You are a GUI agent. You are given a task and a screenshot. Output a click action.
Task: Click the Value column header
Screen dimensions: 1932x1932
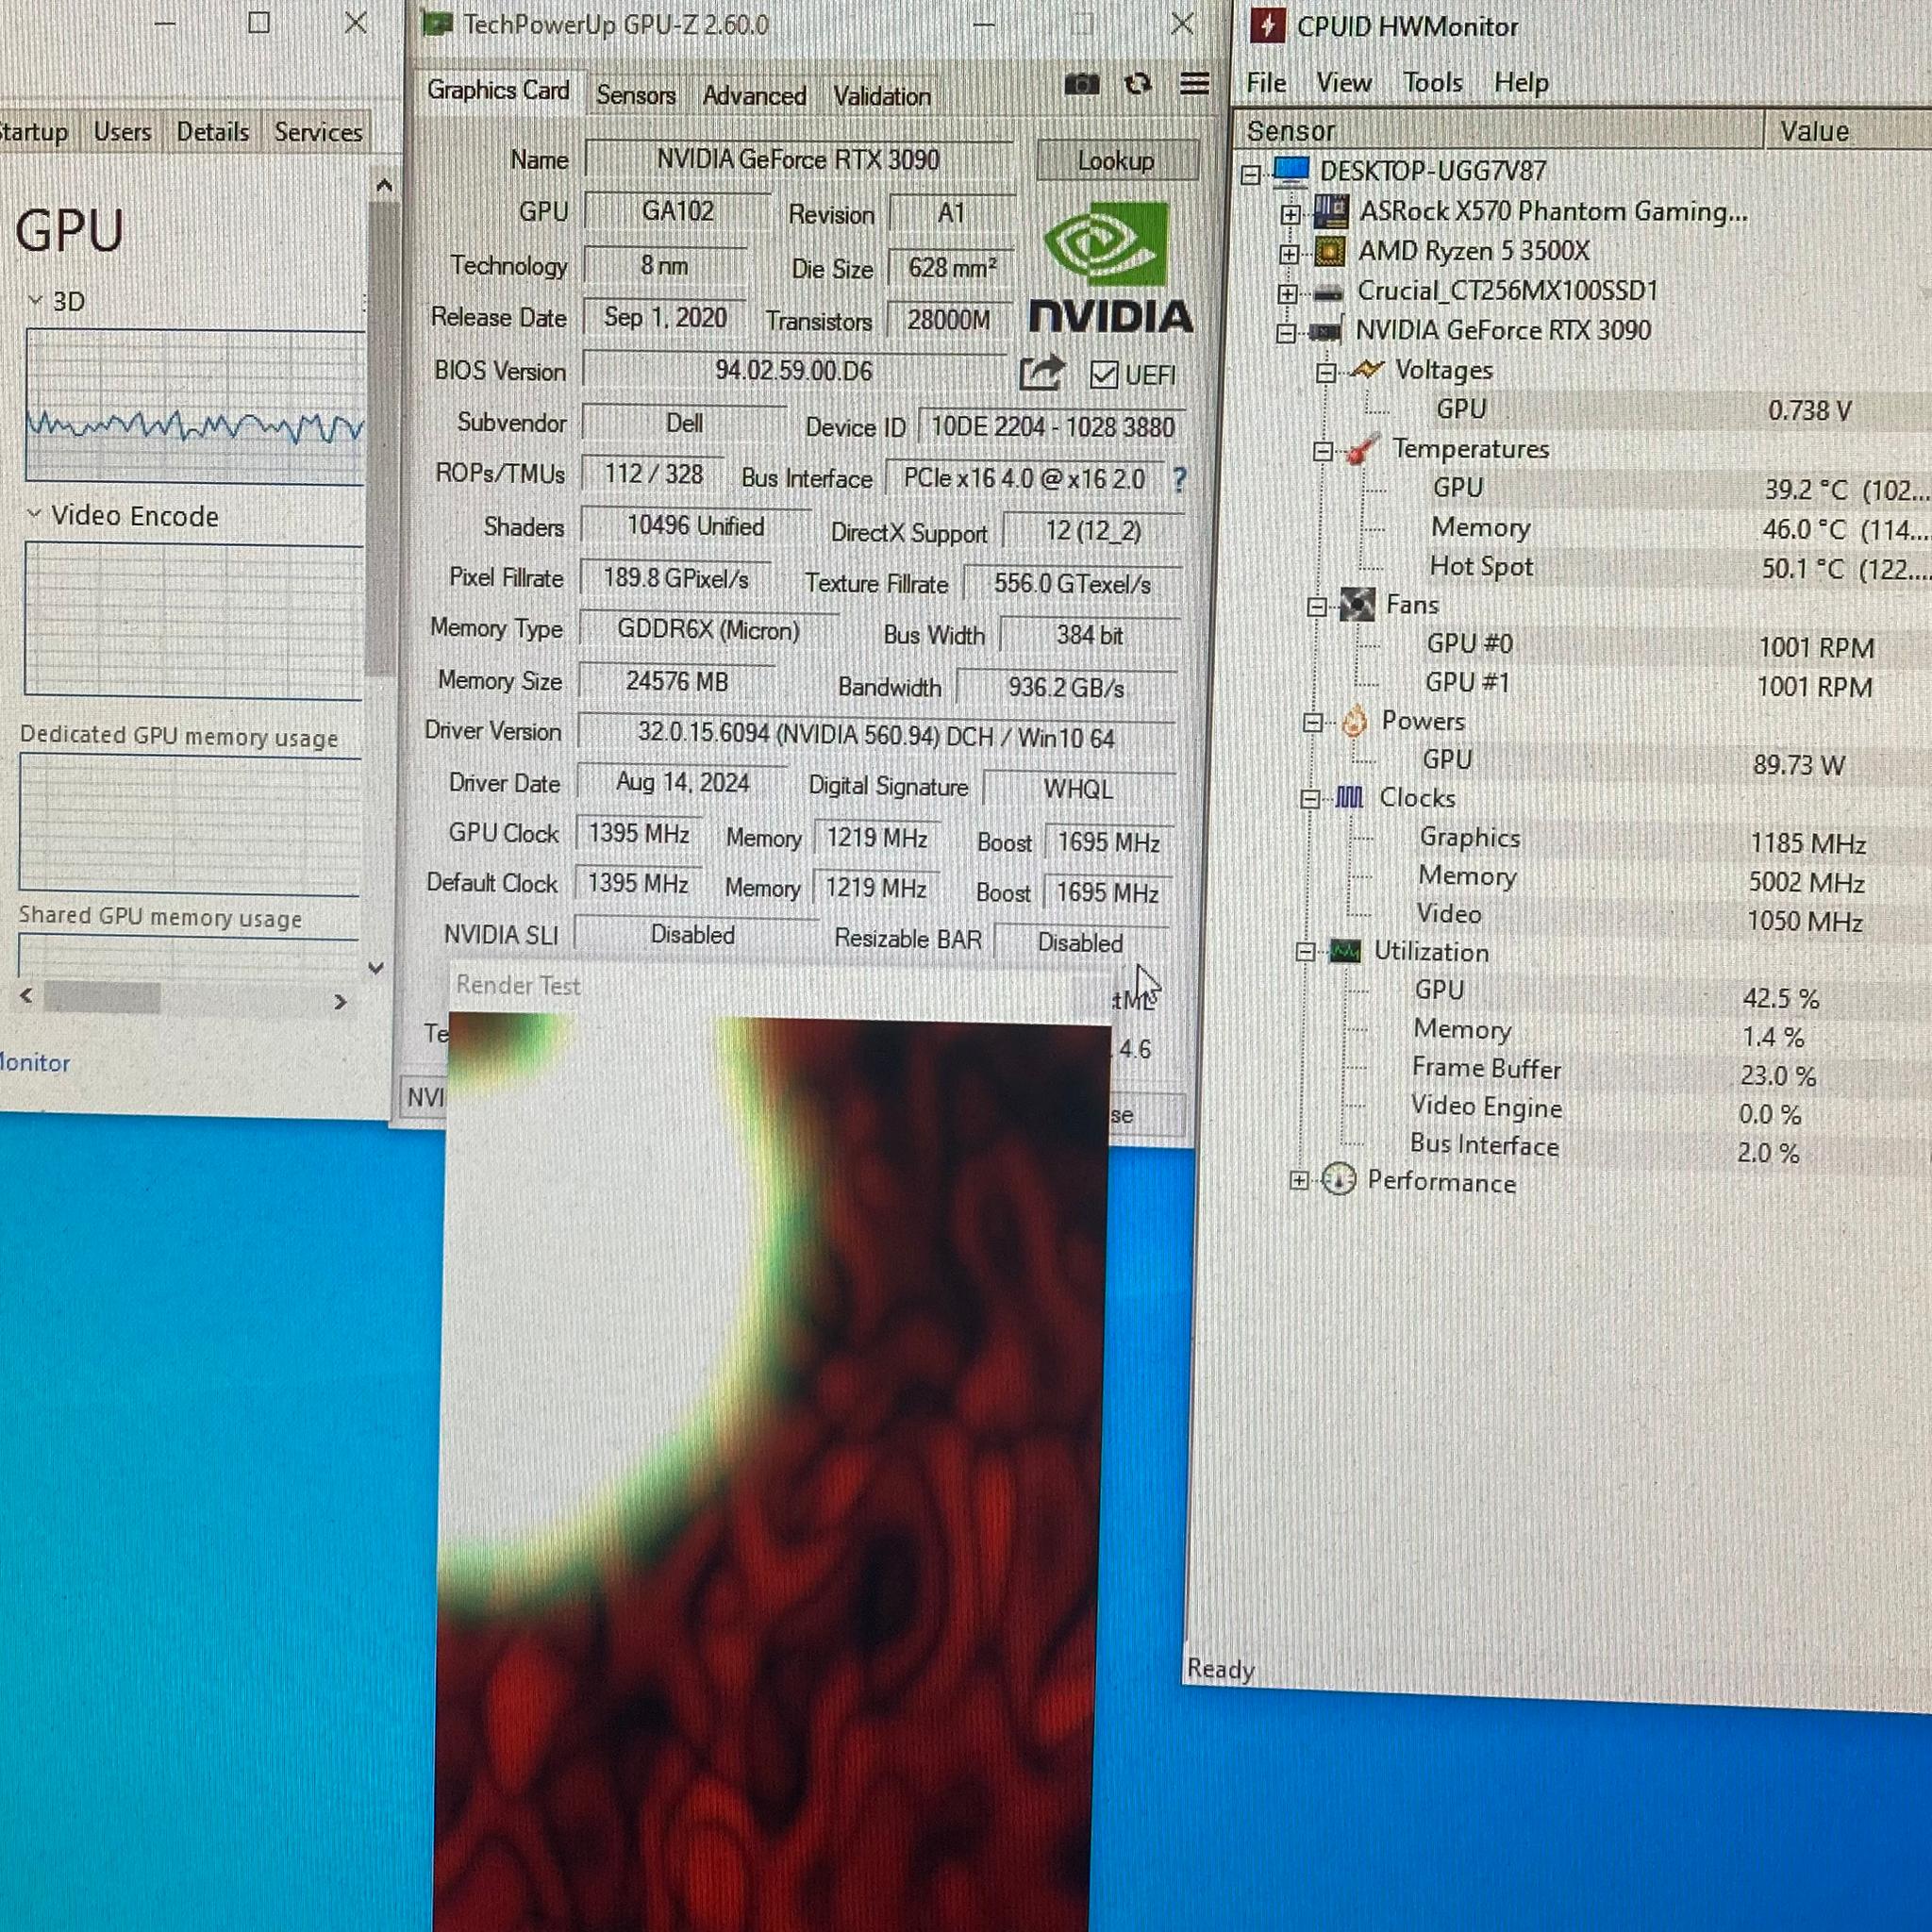click(x=1848, y=131)
